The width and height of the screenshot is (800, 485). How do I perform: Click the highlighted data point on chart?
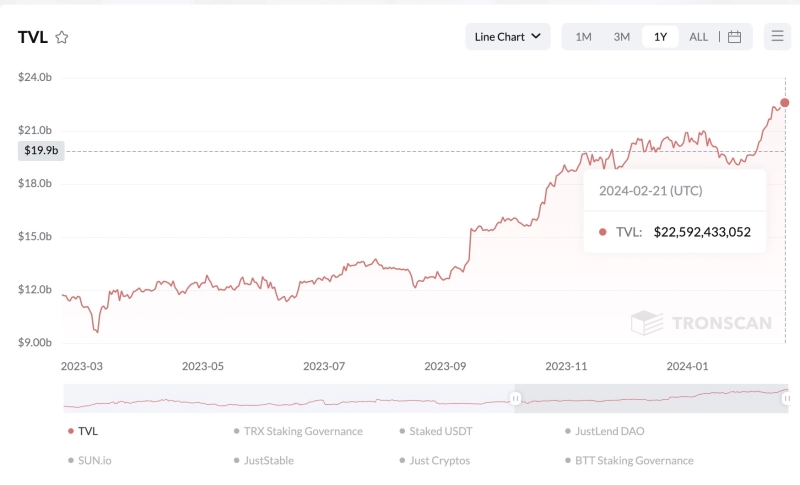pyautogui.click(x=784, y=102)
